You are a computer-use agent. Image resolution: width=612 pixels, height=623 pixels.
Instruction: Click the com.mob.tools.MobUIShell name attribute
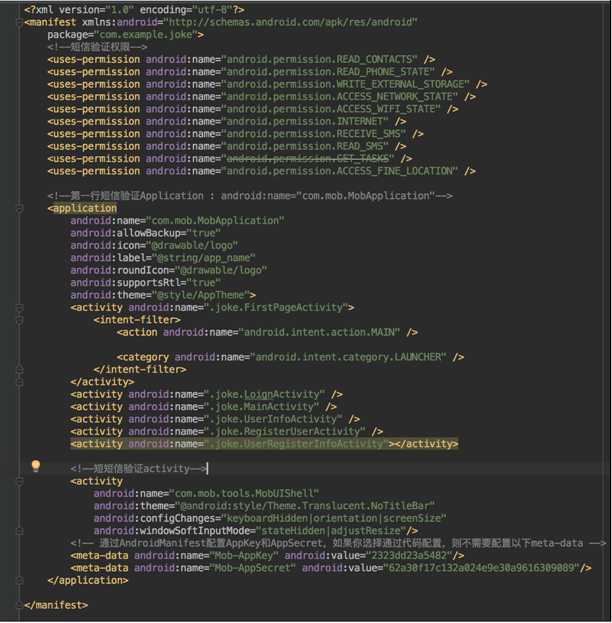(x=206, y=493)
